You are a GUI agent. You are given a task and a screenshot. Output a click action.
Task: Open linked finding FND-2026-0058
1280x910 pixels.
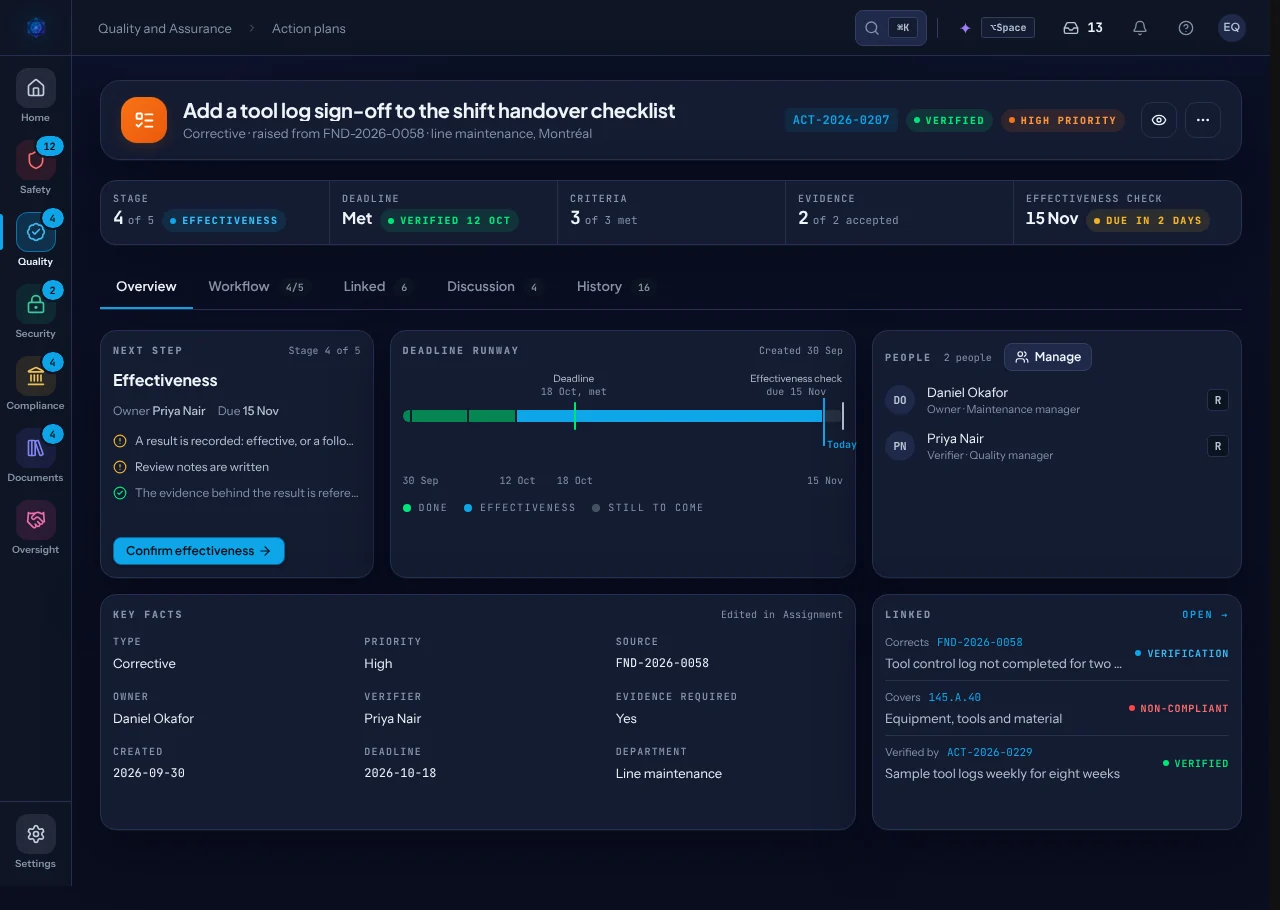980,642
